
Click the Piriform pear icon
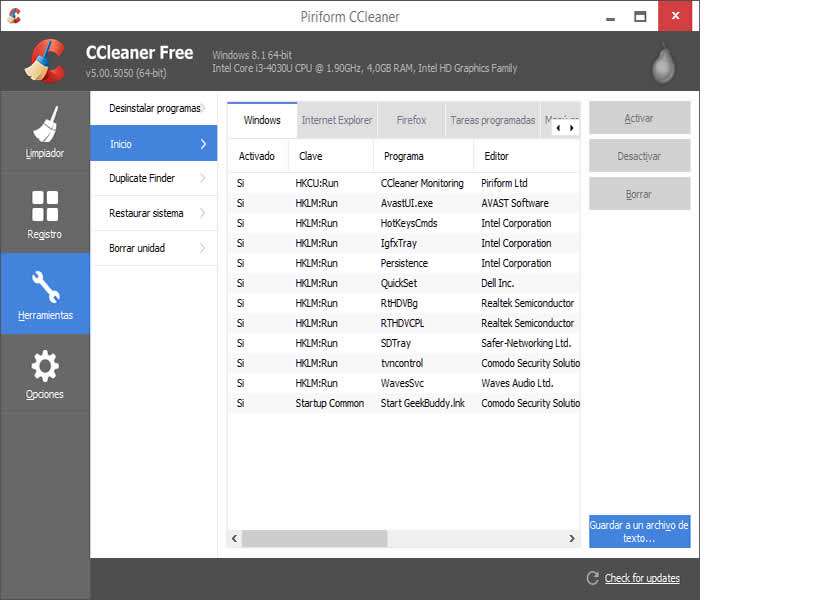point(663,63)
